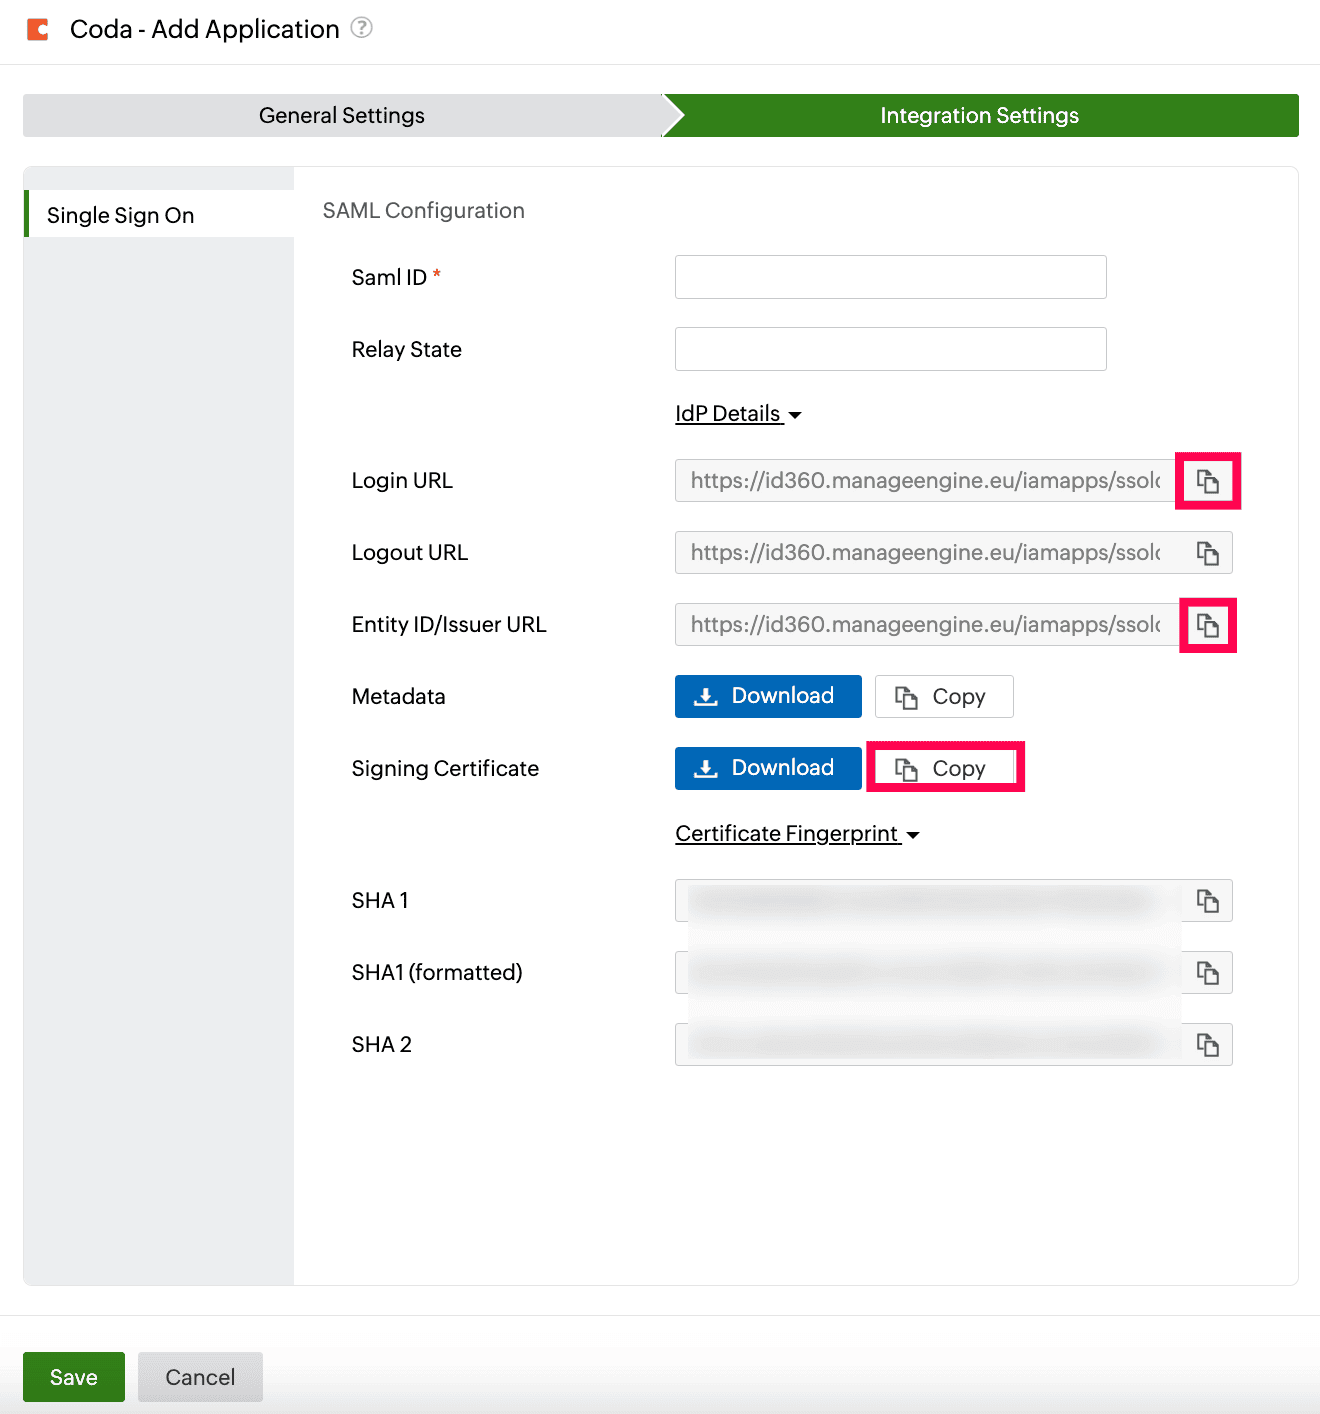
Task: Open the Single Sign On section
Action: point(159,214)
